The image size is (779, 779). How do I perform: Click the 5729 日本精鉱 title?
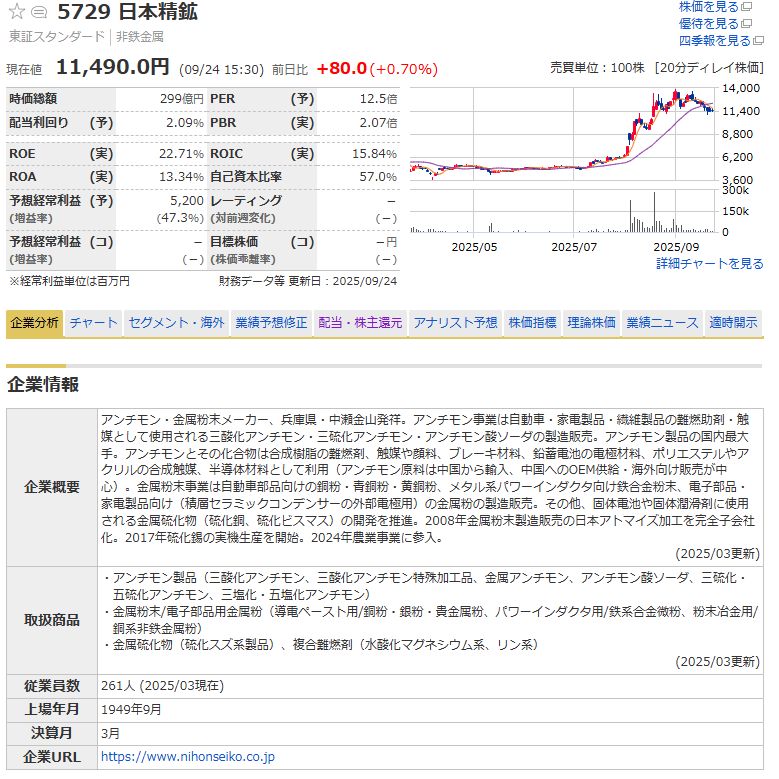click(127, 11)
